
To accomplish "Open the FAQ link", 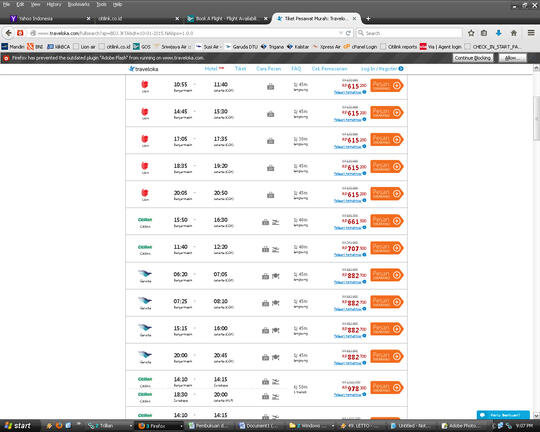I will click(x=296, y=69).
